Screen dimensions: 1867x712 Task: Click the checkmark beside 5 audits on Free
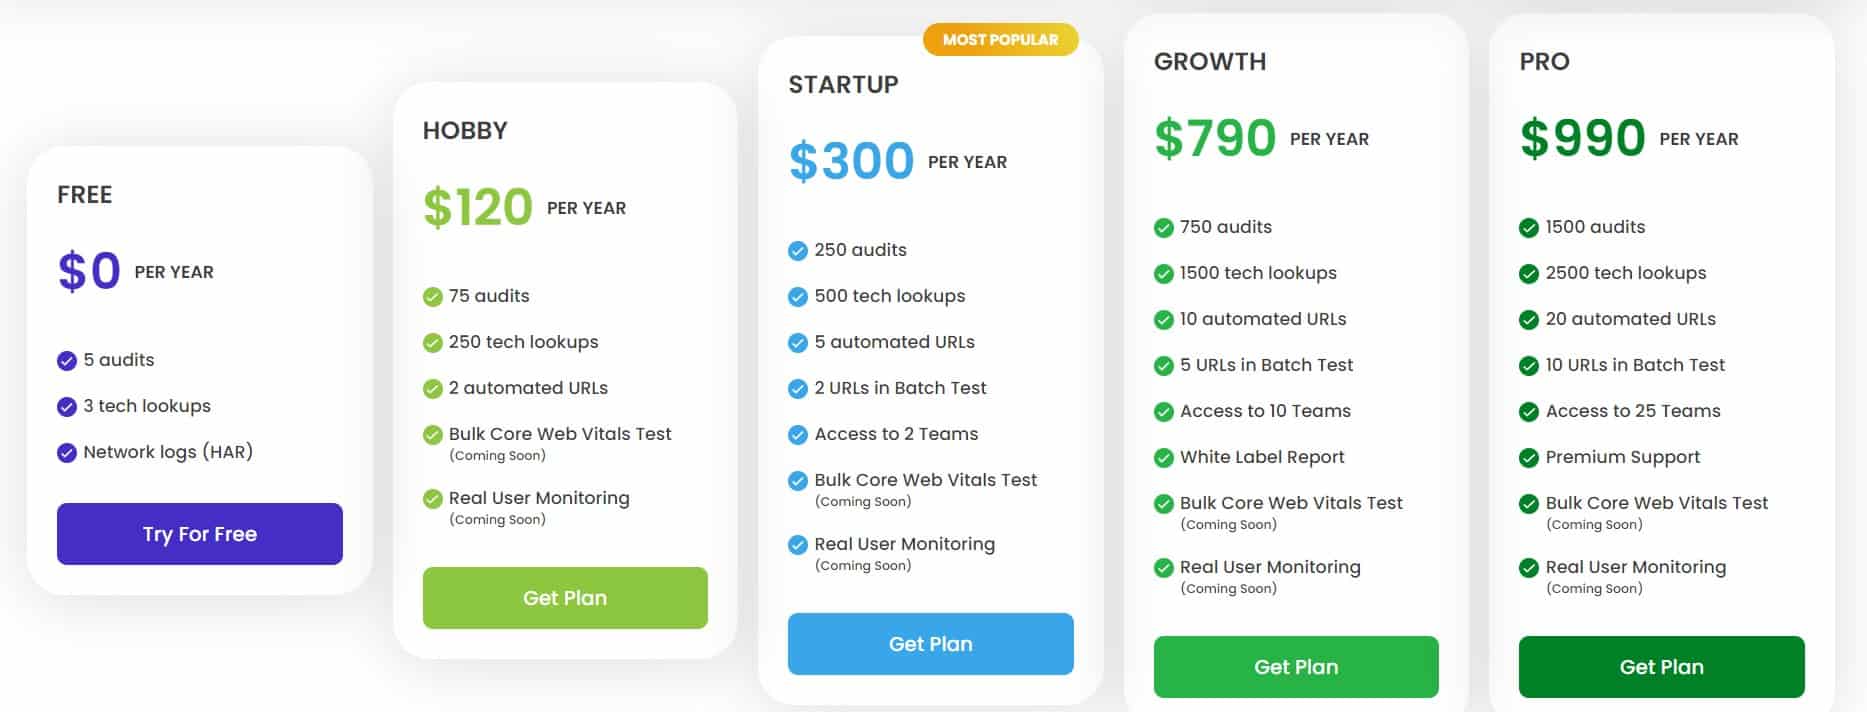[x=66, y=360]
